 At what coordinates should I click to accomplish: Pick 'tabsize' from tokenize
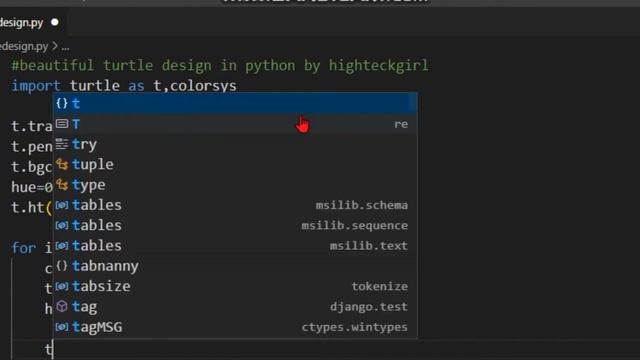click(236, 286)
